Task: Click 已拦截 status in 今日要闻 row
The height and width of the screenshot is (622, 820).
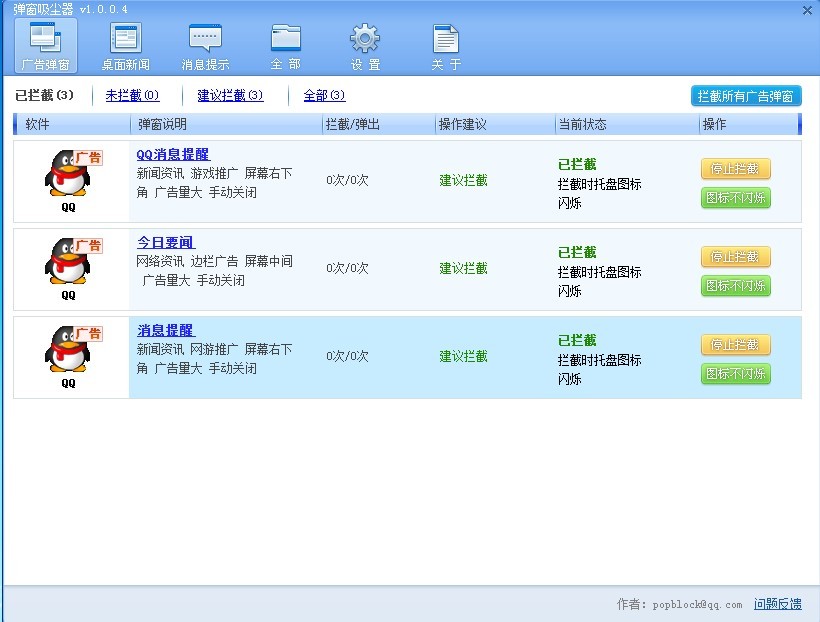Action: click(x=577, y=252)
